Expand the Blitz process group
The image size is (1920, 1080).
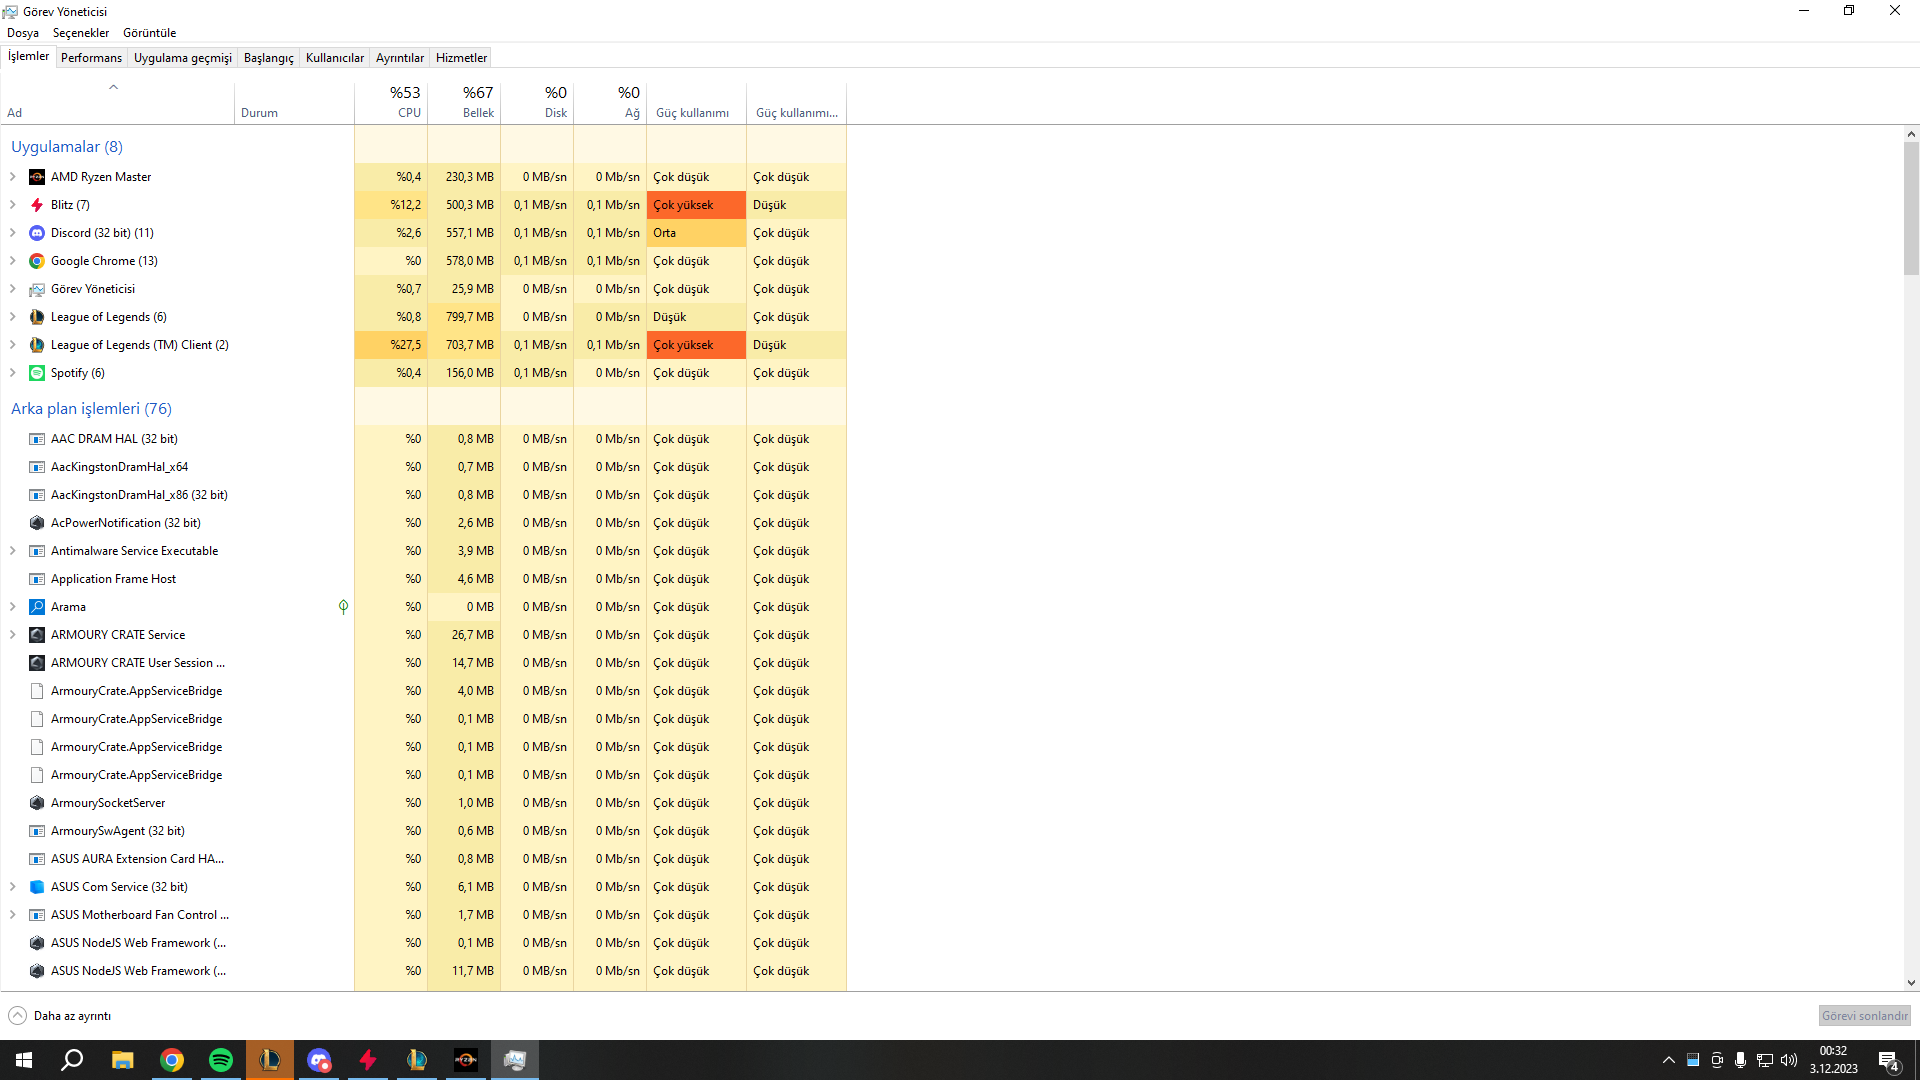click(x=12, y=205)
